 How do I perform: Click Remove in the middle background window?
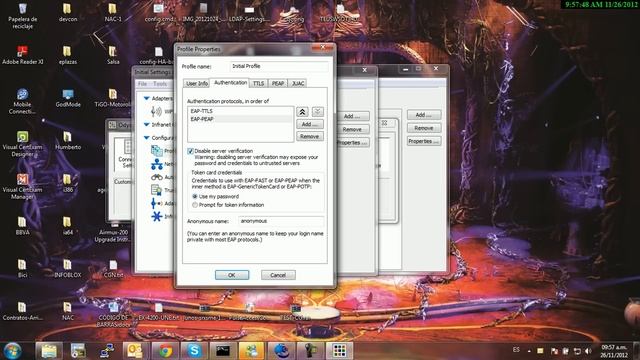353,129
